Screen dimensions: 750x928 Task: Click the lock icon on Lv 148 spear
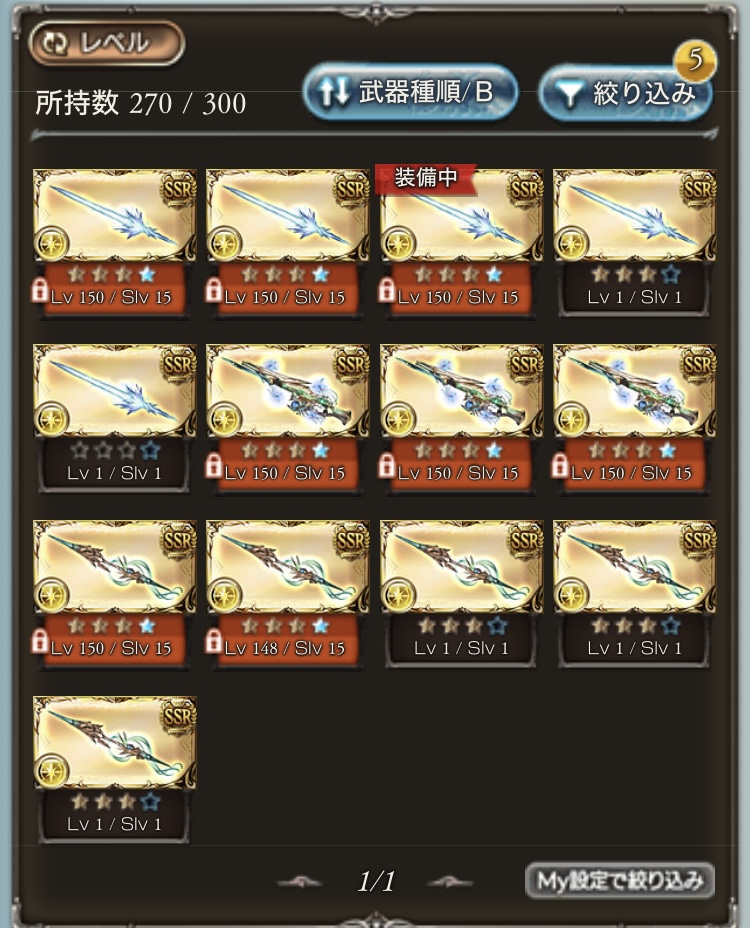[x=214, y=642]
